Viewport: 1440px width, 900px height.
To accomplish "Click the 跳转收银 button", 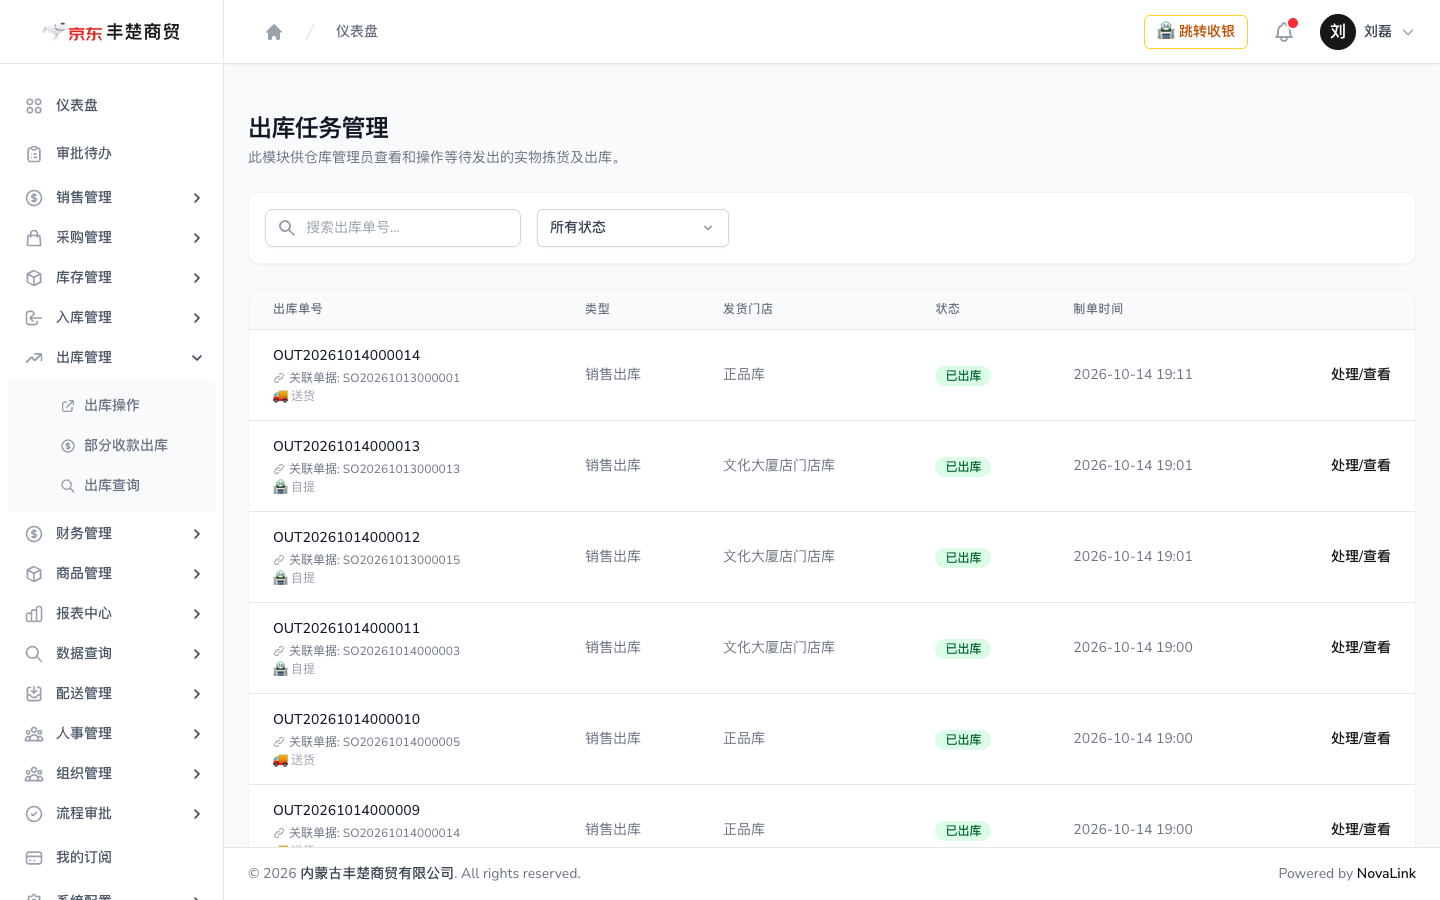I will pos(1196,32).
